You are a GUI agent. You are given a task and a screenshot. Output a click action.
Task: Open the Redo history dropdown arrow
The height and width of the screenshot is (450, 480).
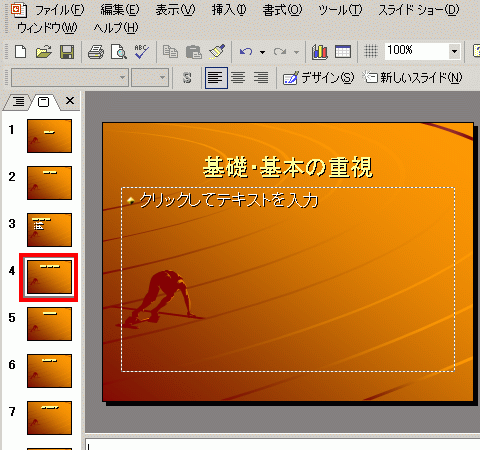pos(296,52)
